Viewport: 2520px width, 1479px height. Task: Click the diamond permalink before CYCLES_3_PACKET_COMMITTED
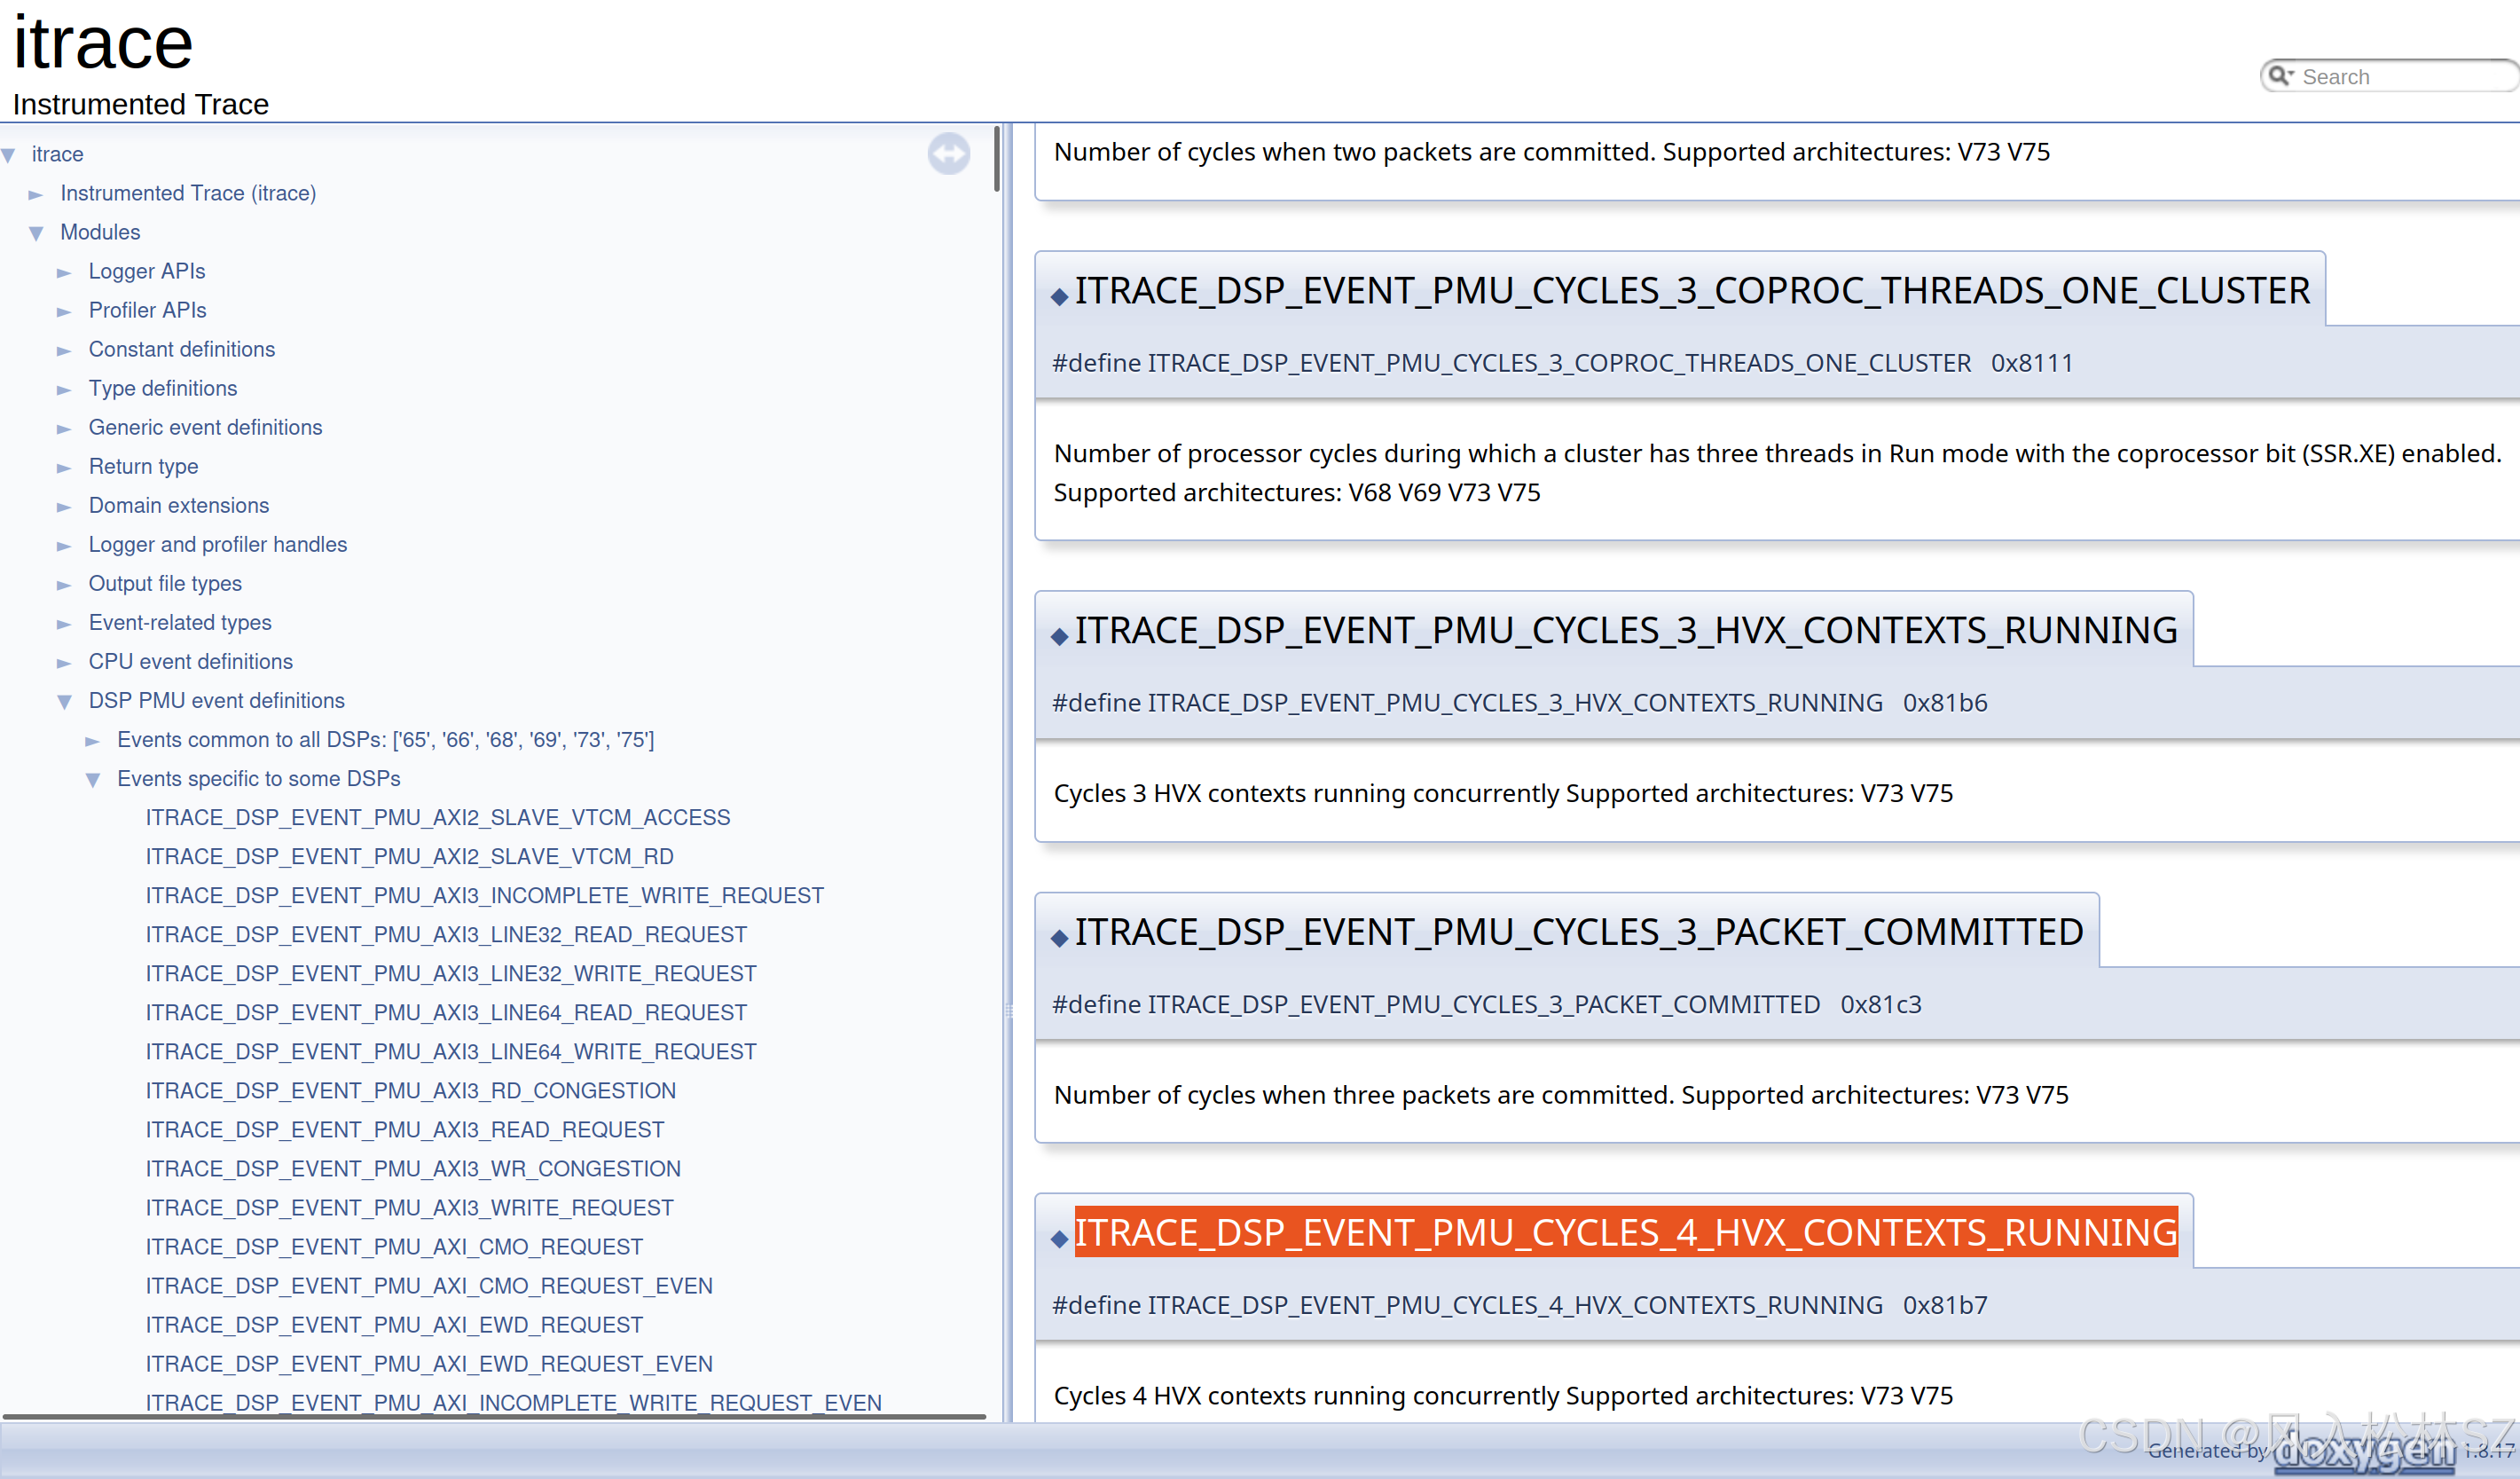pos(1060,937)
